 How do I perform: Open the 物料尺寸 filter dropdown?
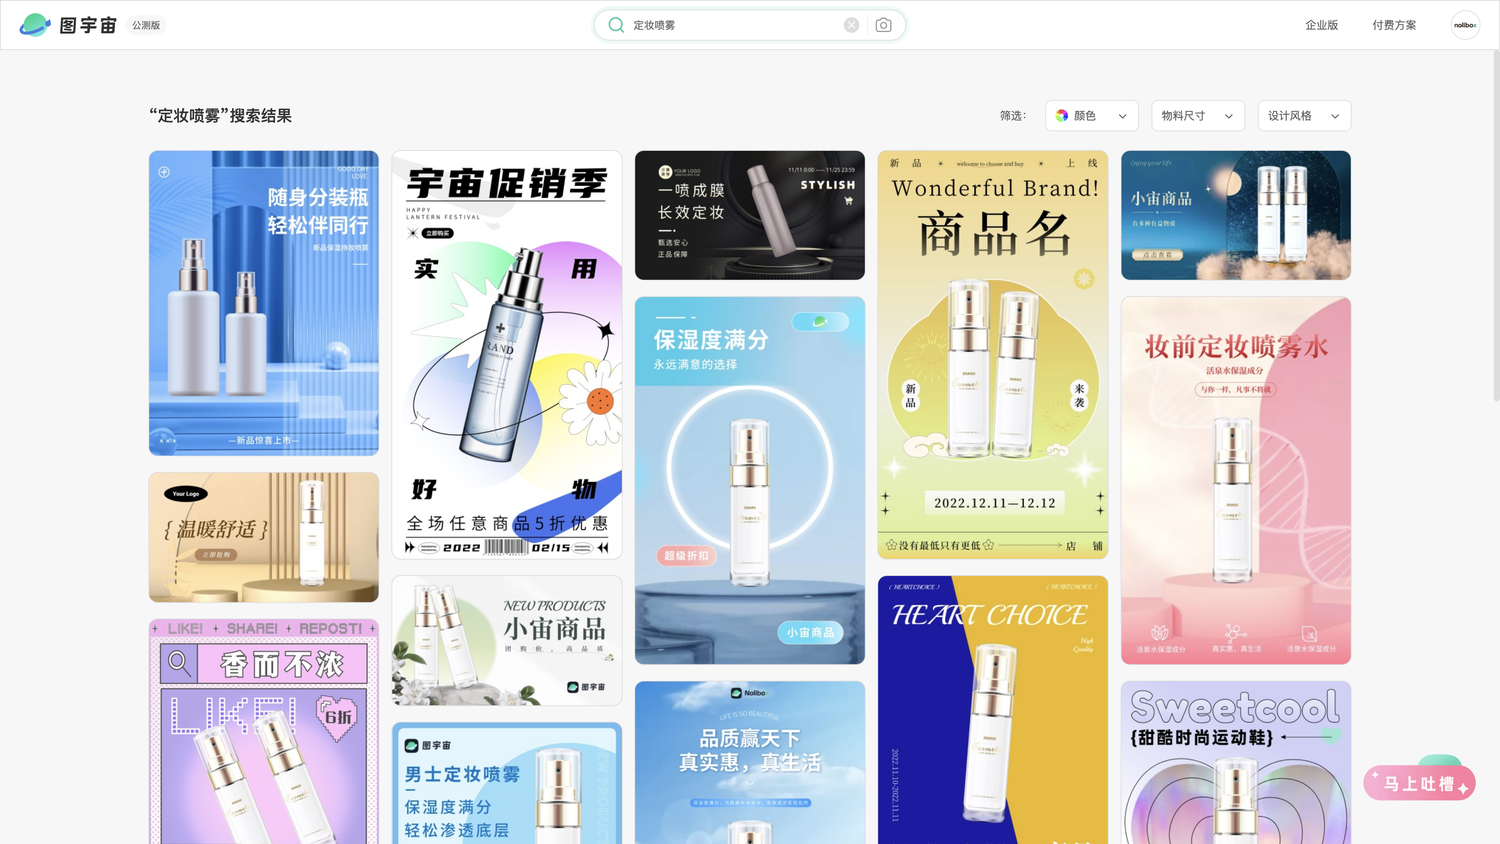[1198, 116]
